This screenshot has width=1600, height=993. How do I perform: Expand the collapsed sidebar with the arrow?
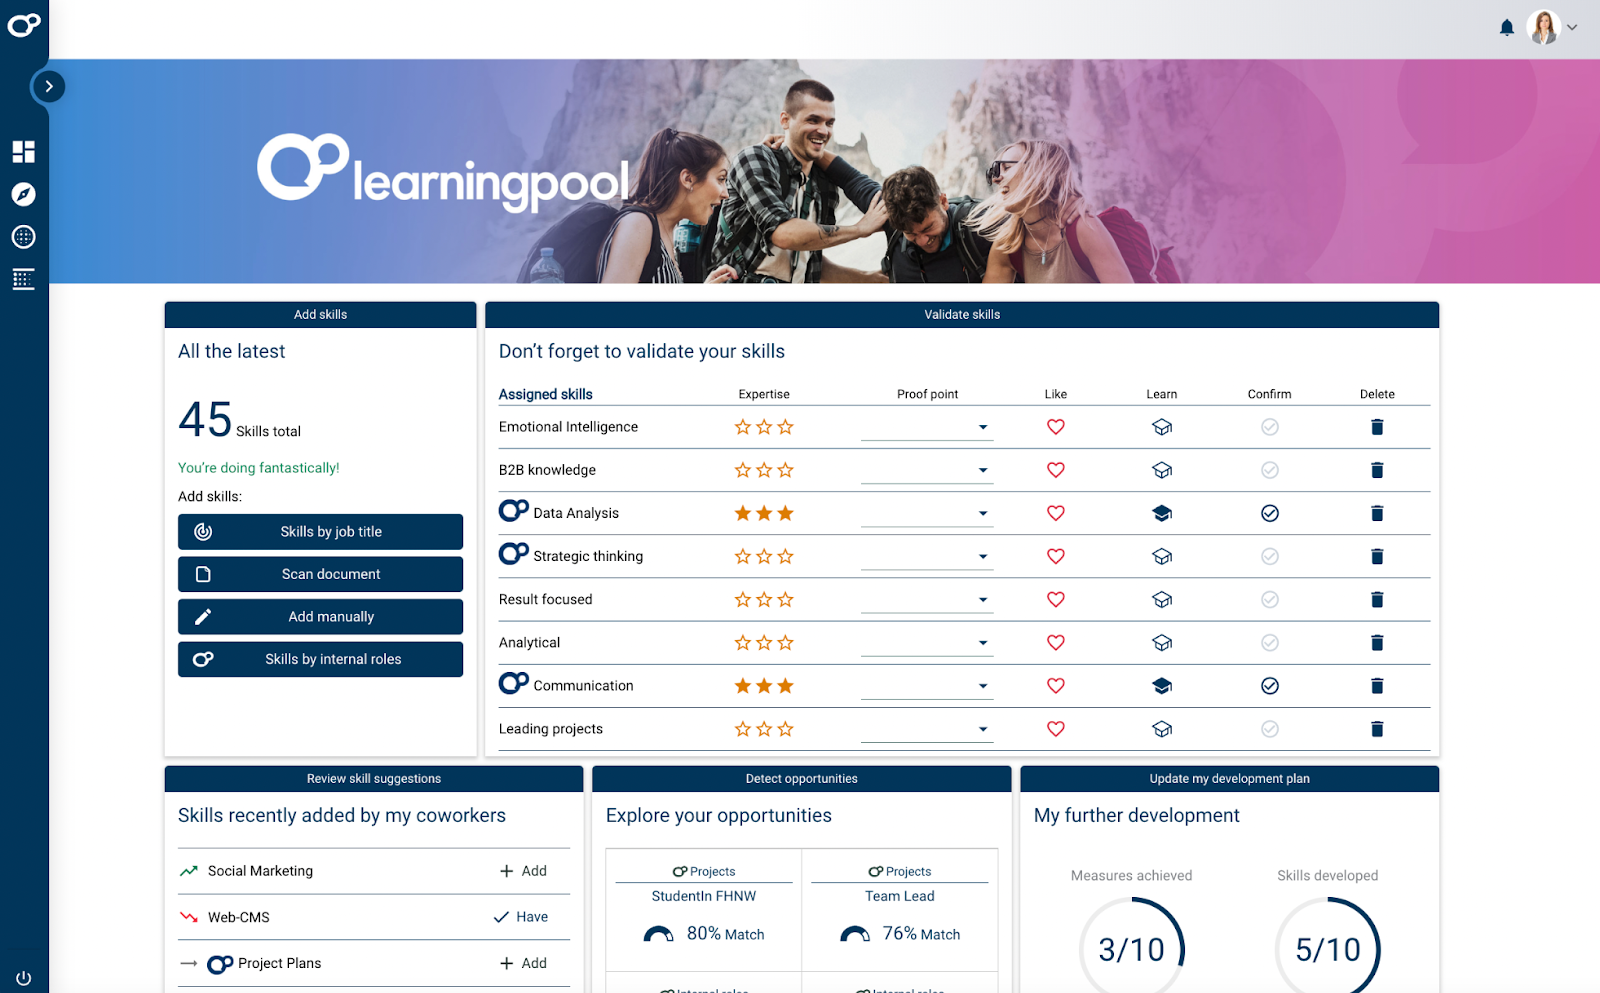pos(49,87)
